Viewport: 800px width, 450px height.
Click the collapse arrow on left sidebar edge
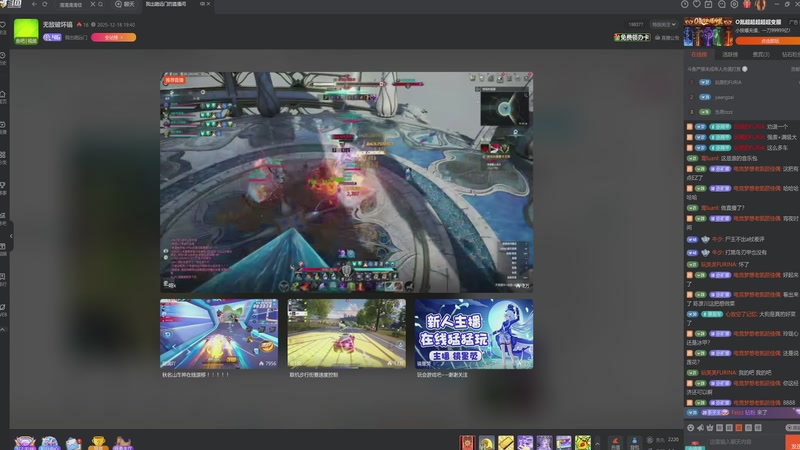(11, 236)
